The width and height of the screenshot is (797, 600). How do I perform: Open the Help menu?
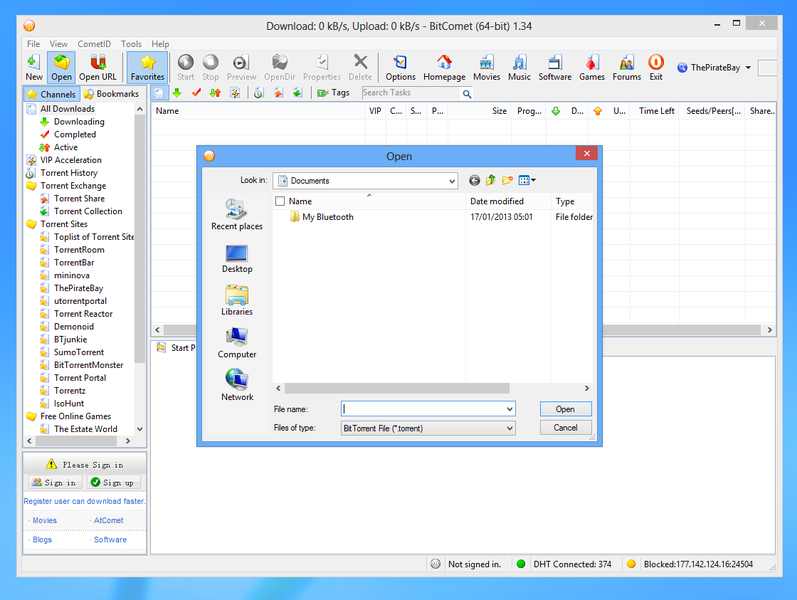[160, 44]
